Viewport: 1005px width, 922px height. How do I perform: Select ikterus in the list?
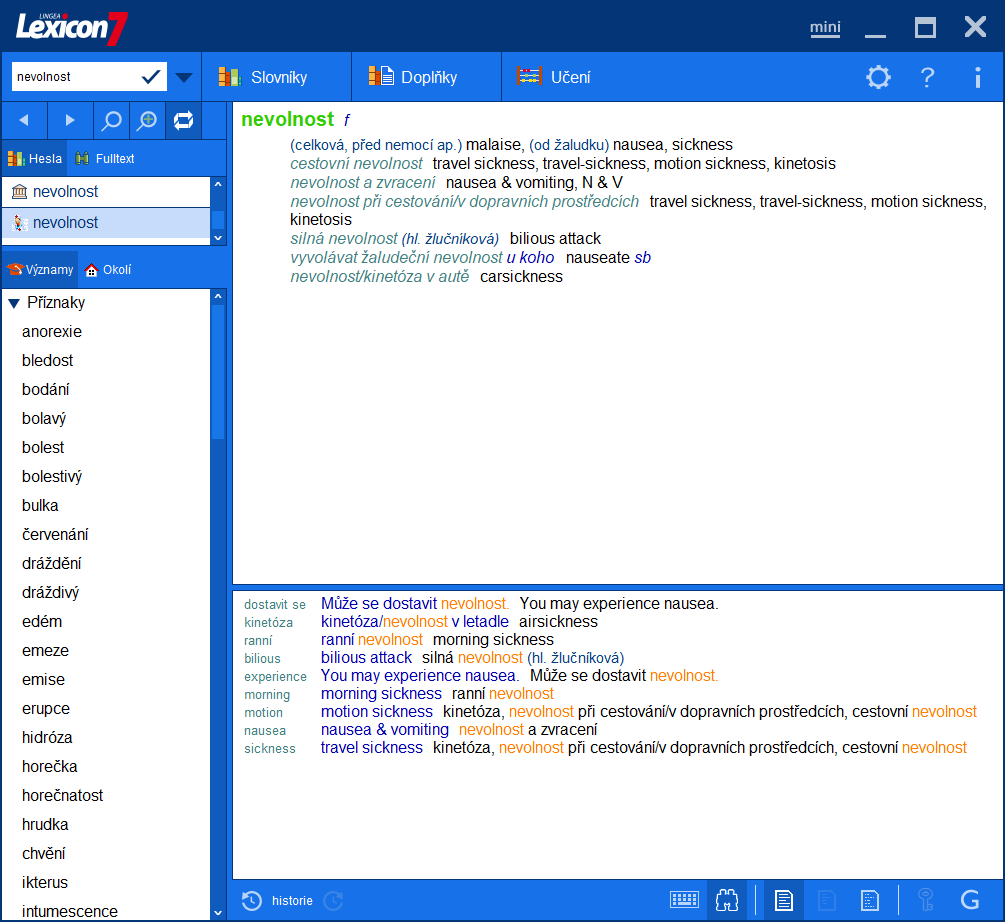[44, 882]
